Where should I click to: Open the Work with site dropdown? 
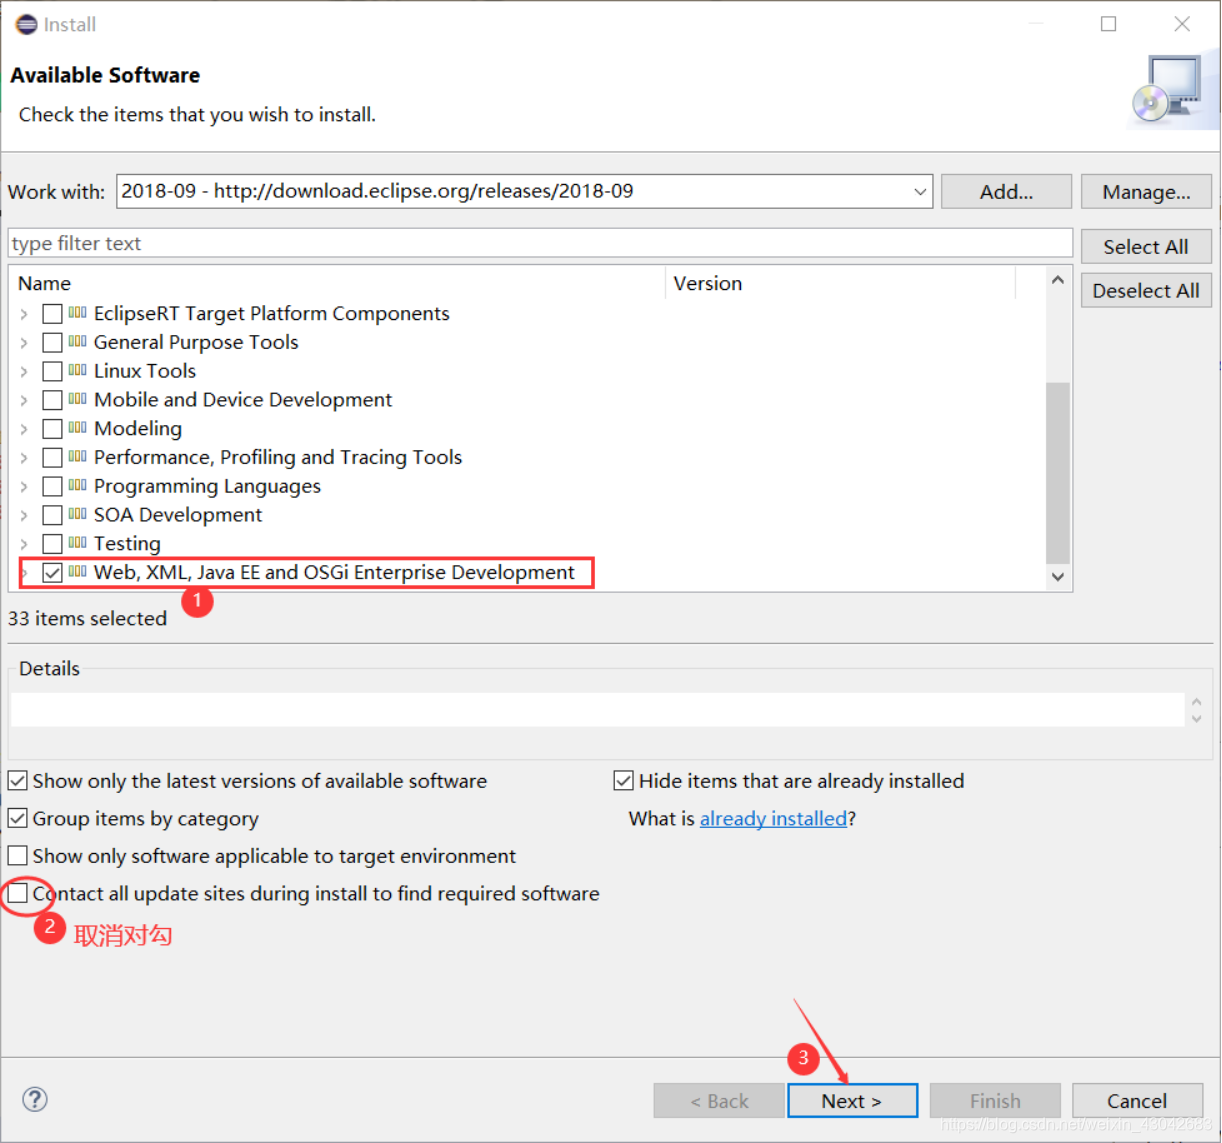920,191
